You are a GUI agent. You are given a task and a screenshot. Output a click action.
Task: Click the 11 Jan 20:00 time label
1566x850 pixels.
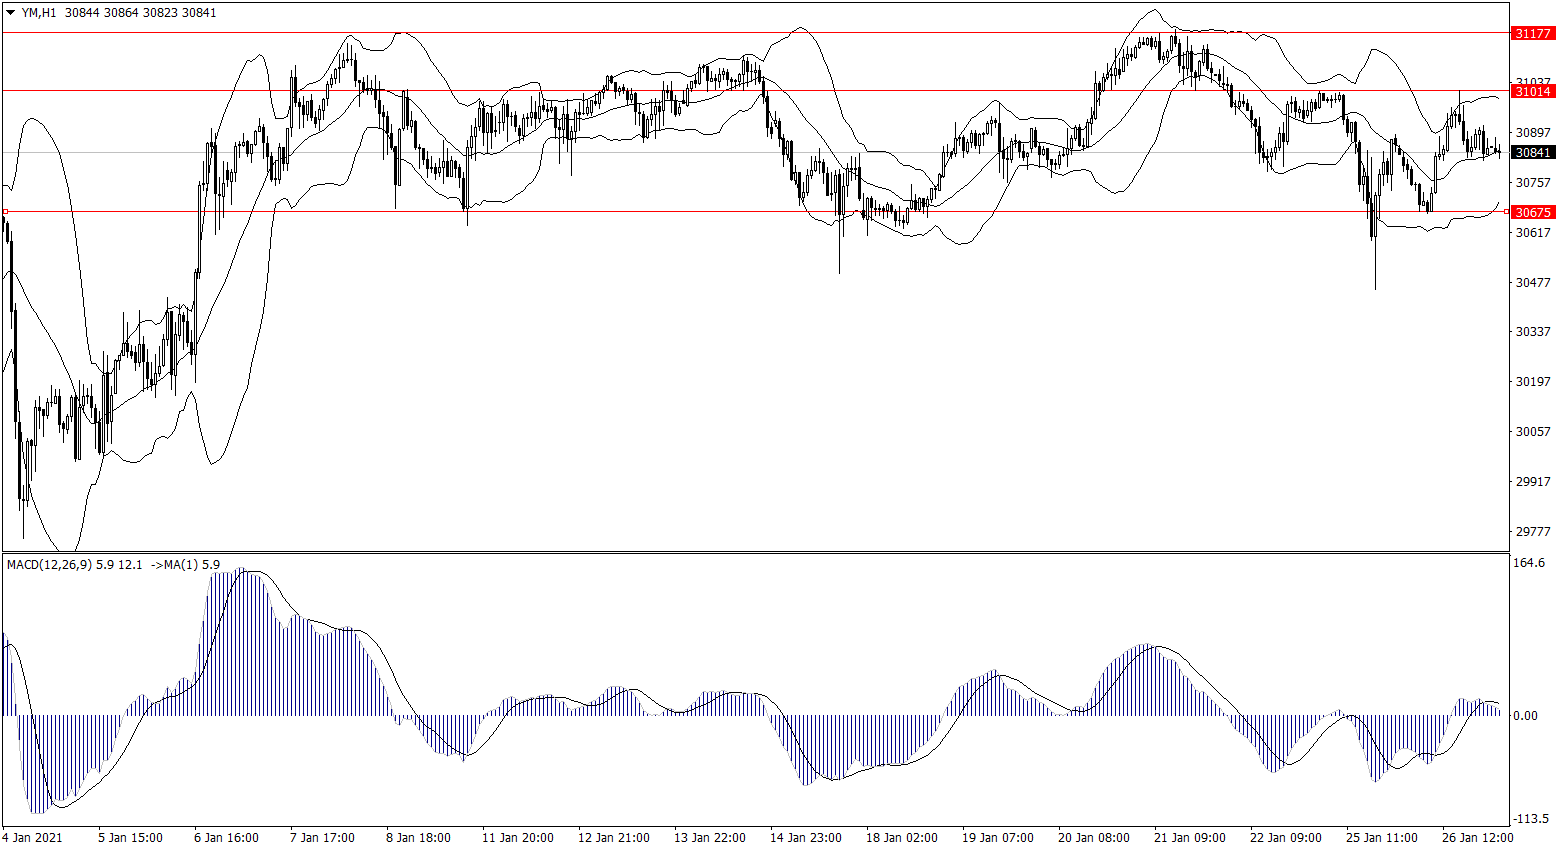tap(517, 838)
